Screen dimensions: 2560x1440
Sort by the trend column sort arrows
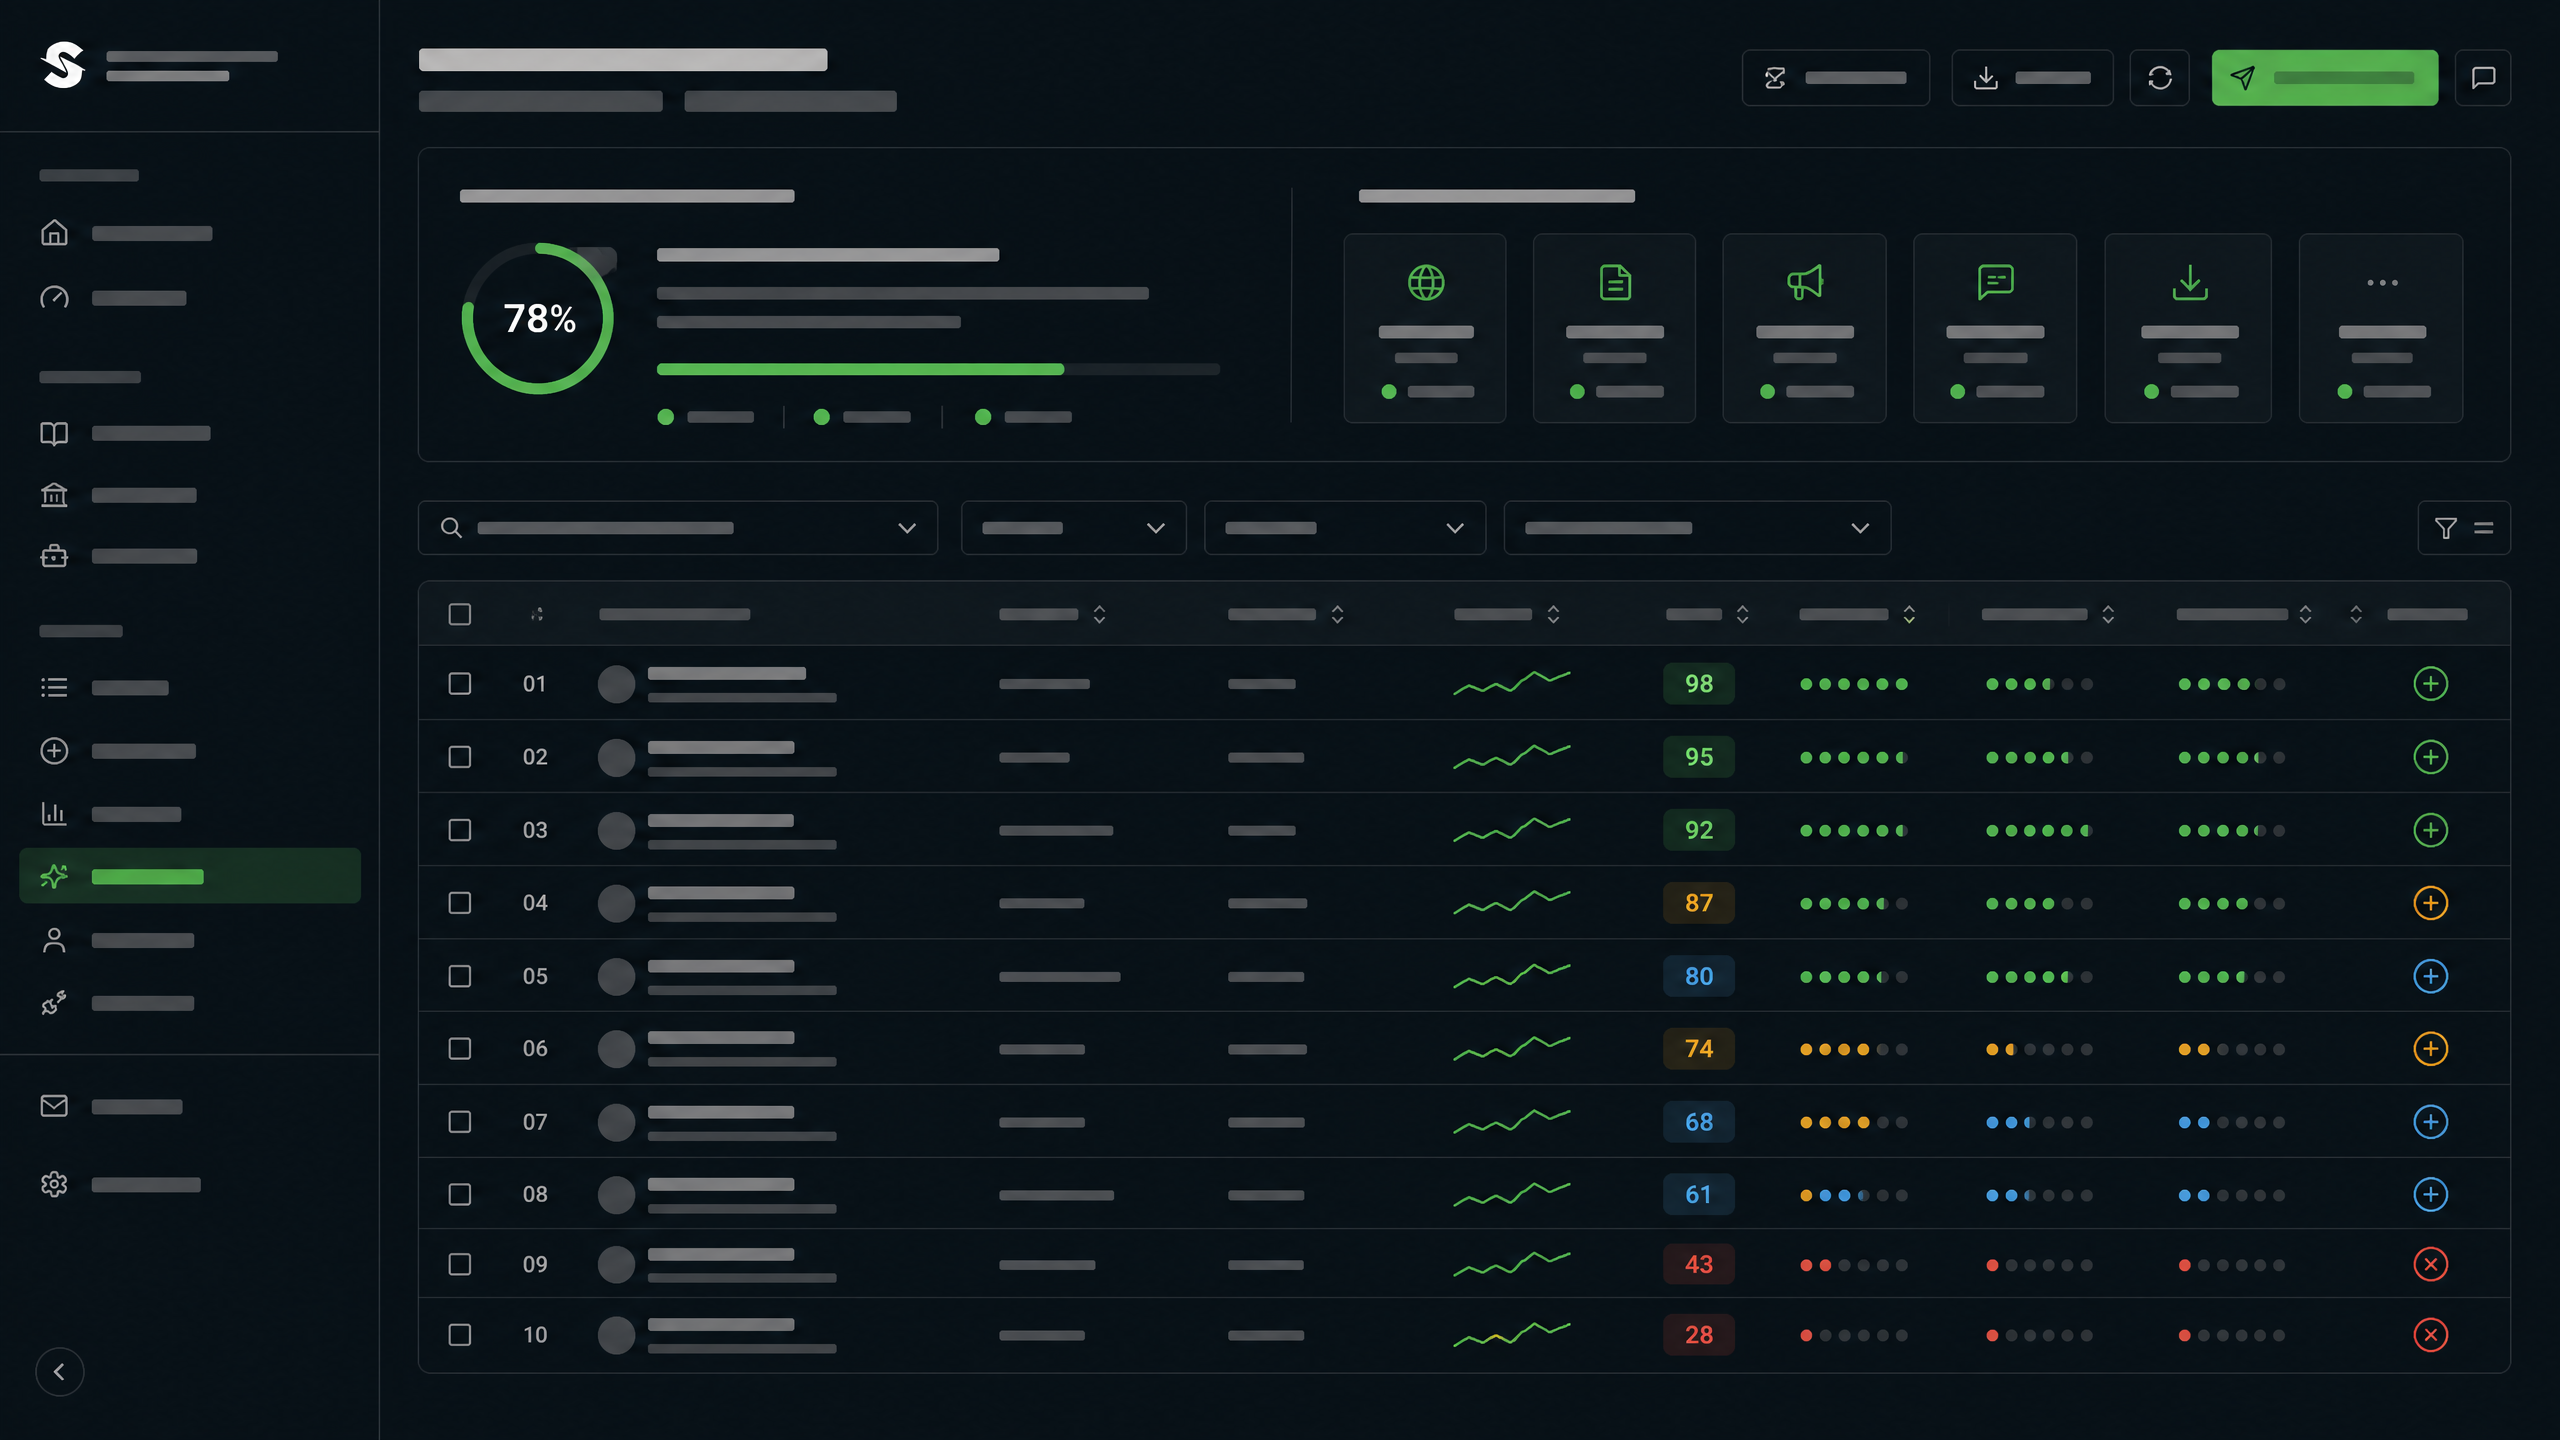[1553, 614]
